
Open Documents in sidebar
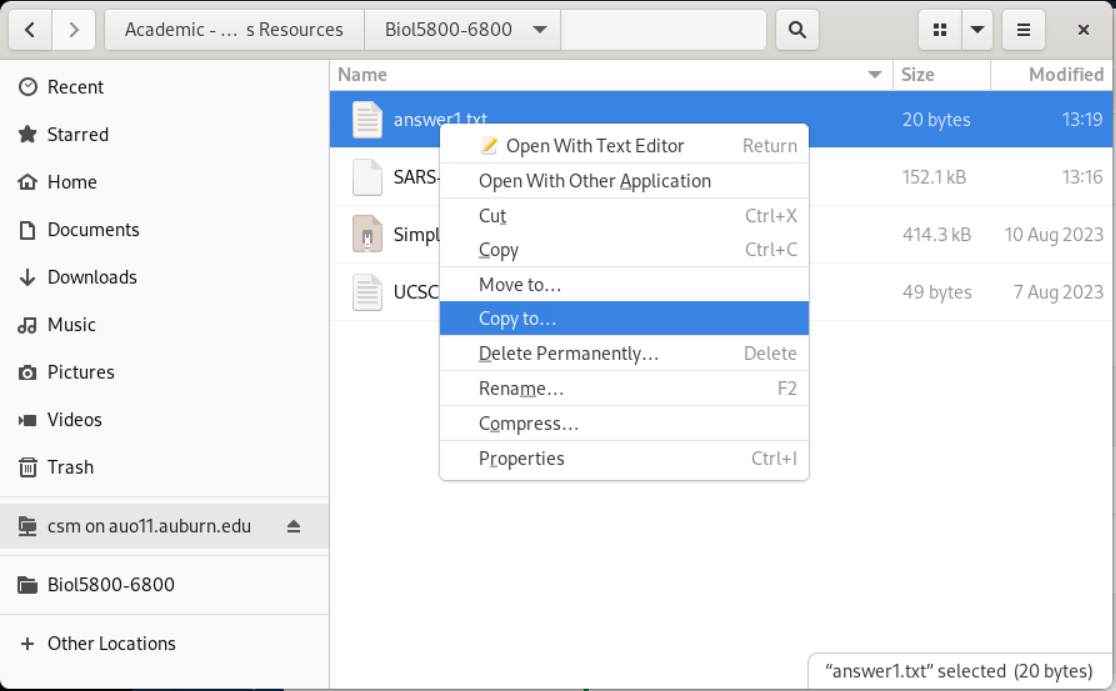pyautogui.click(x=164, y=230)
